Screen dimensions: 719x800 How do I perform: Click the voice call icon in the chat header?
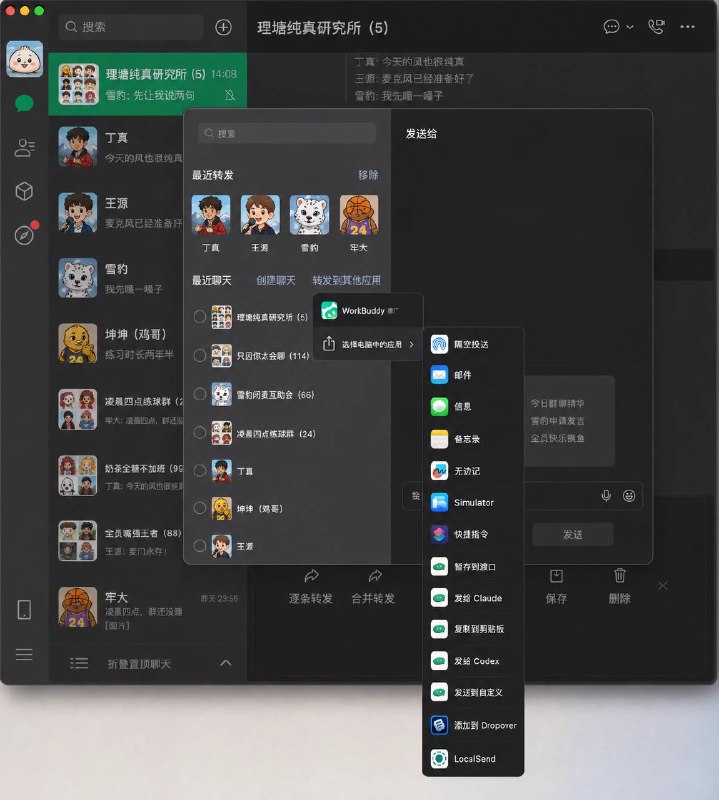click(x=657, y=27)
